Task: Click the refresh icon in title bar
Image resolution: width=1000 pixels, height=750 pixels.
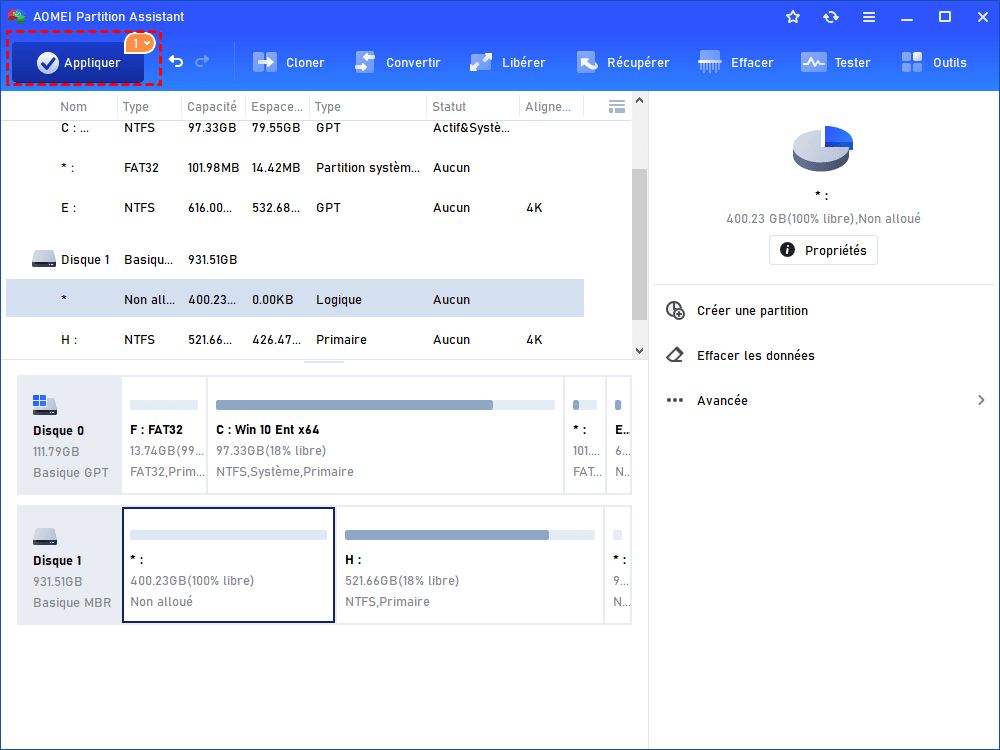Action: [831, 17]
